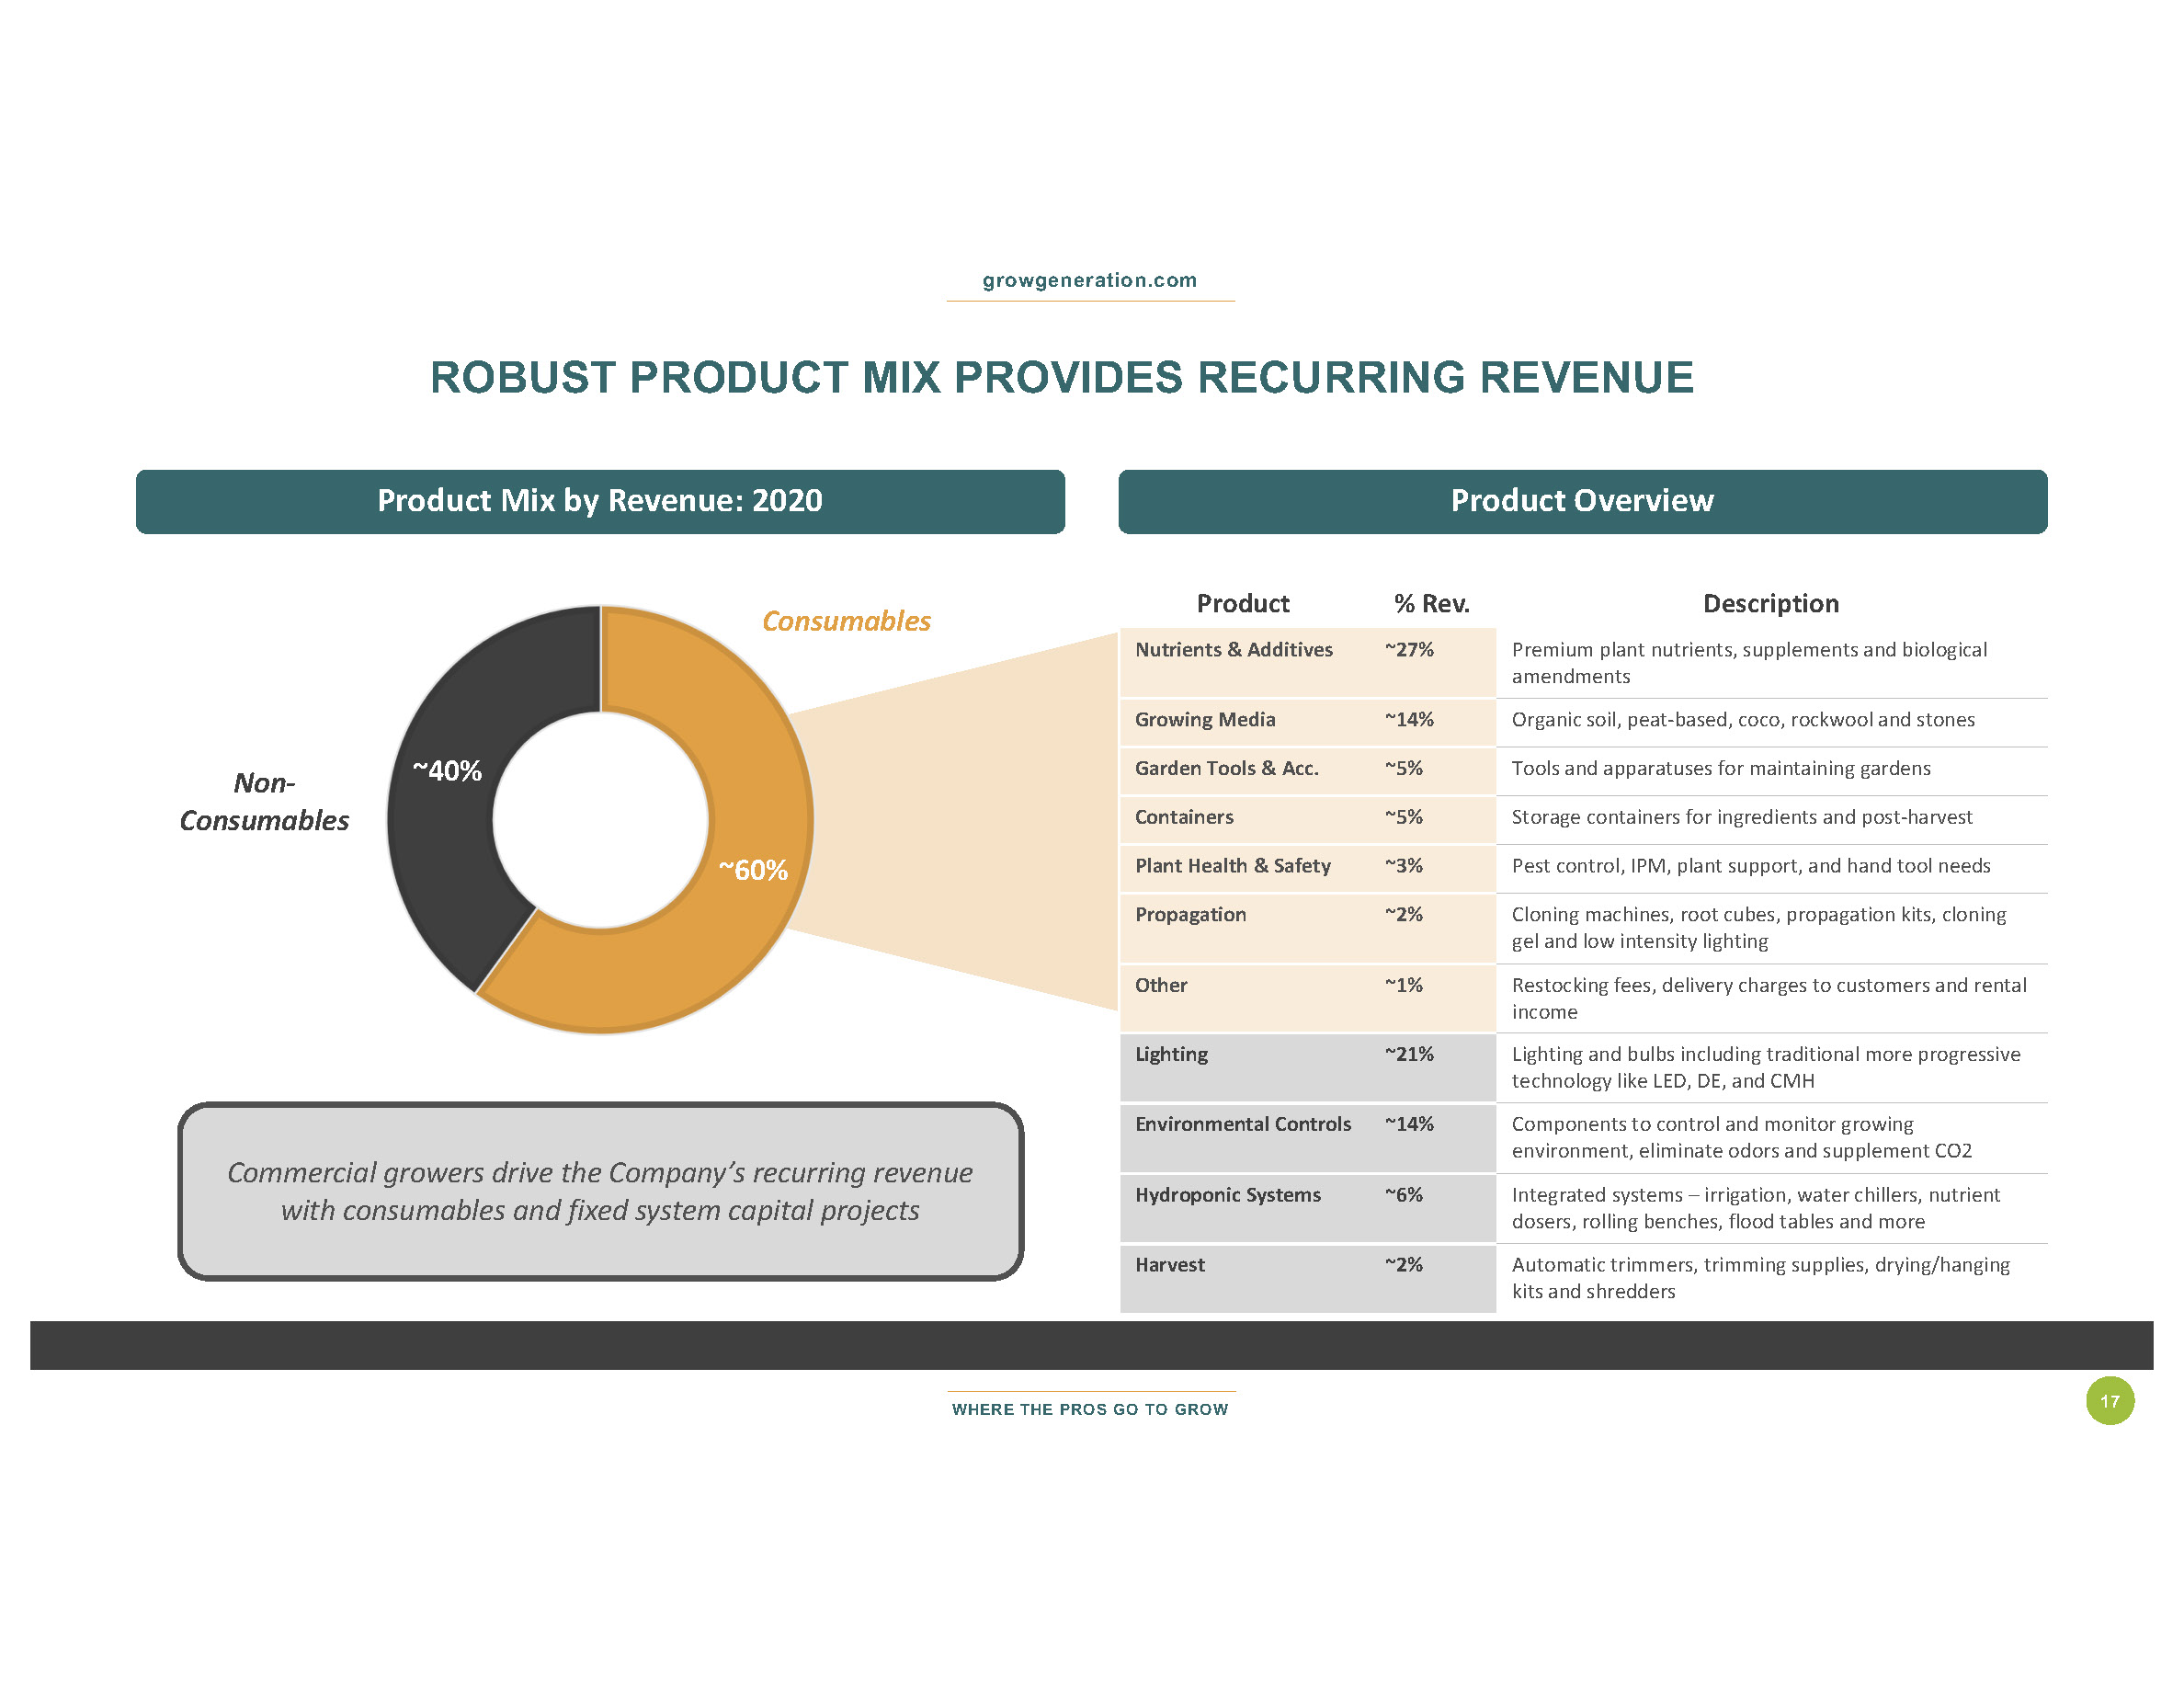Click the Environmental Controls row label
Viewport: 2184px width, 1688px height.
click(x=1242, y=1124)
